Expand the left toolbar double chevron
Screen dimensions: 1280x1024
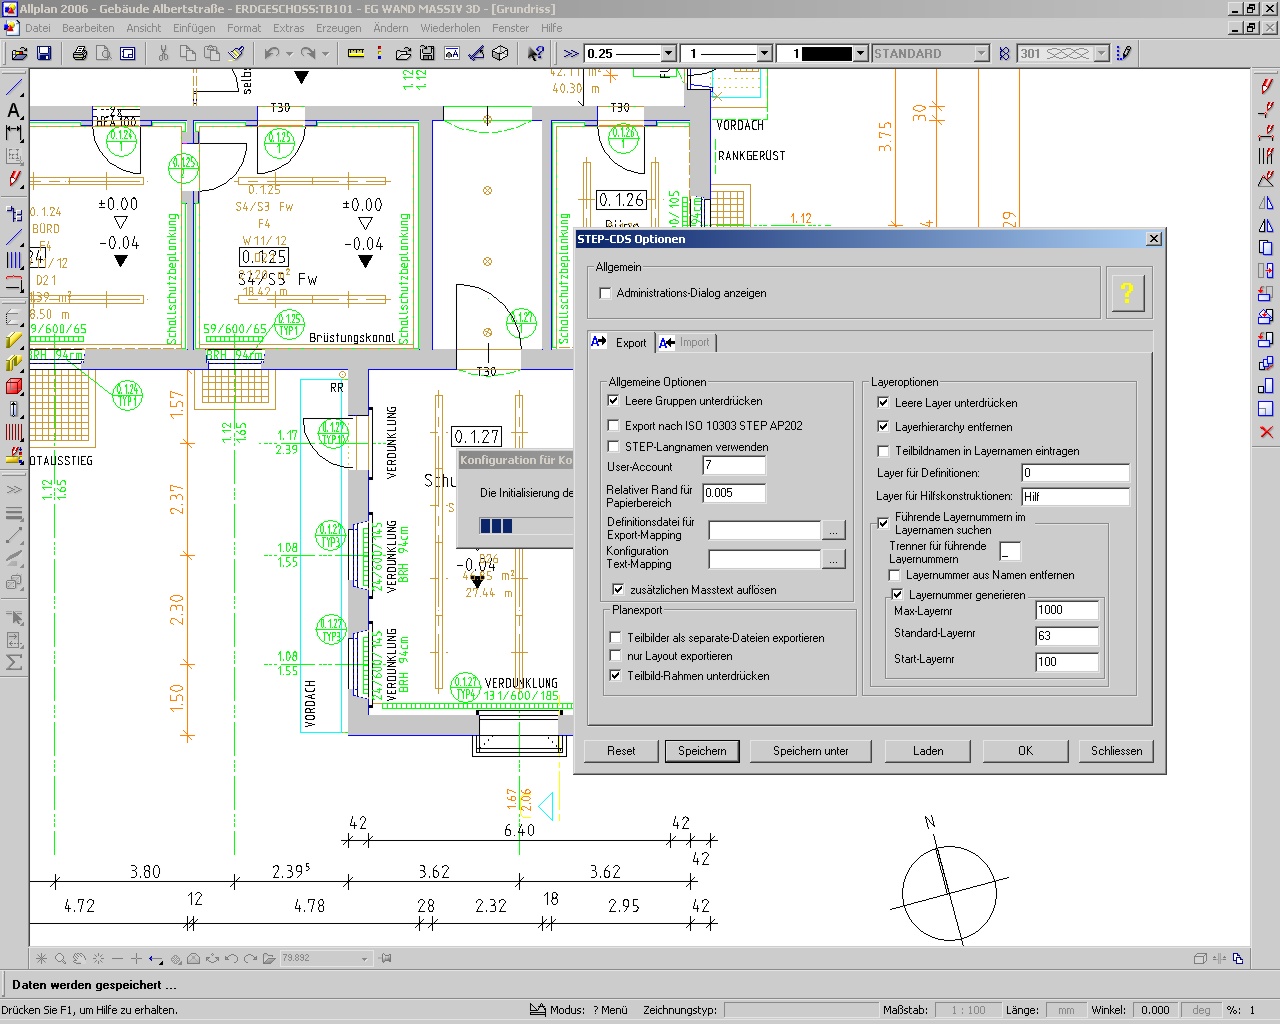(14, 490)
